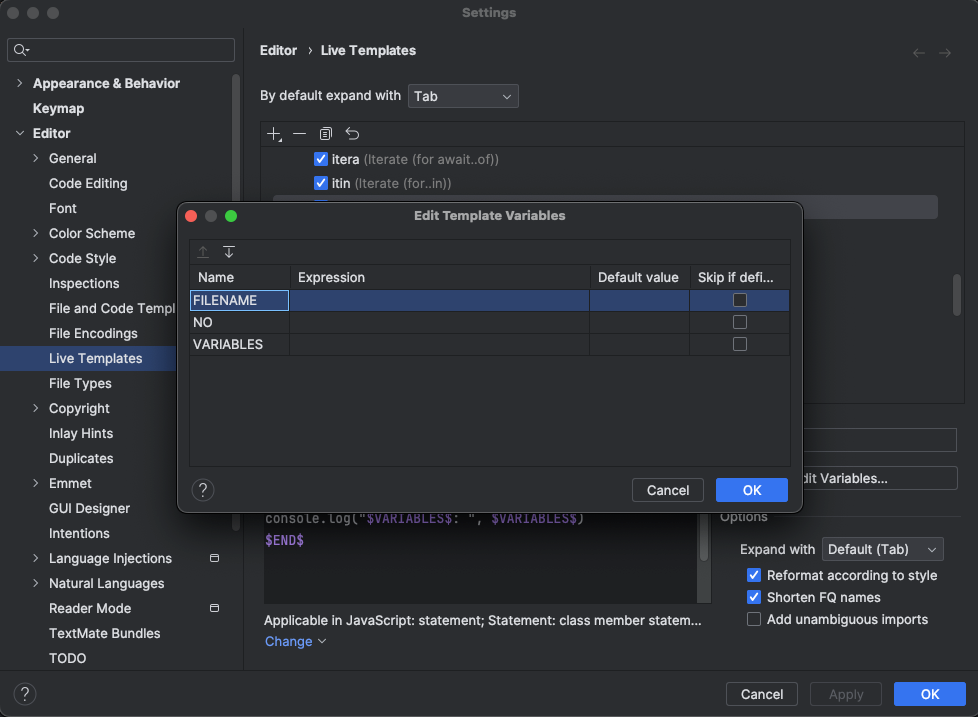Screen dimensions: 978x717
Task: Open the Change context dropdown link
Action: 296,642
